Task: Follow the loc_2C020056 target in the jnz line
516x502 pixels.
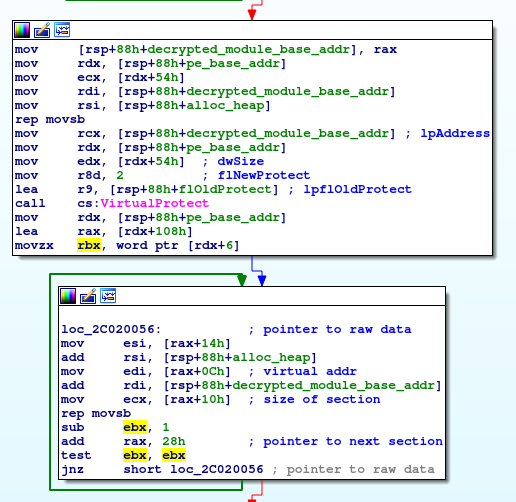Action: 217,469
